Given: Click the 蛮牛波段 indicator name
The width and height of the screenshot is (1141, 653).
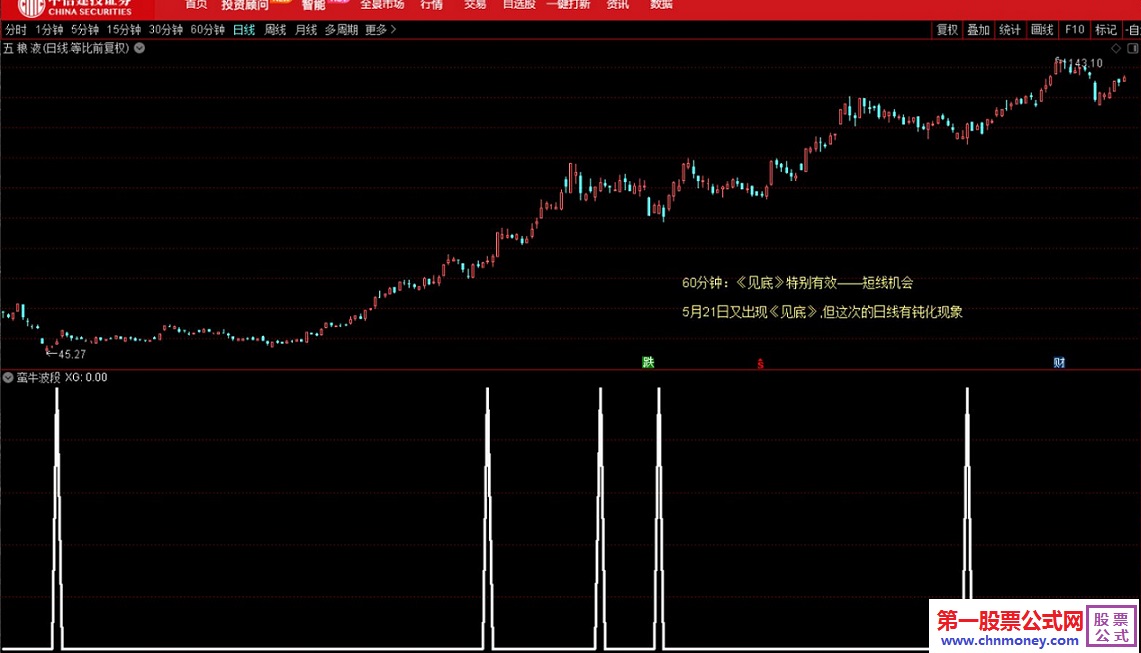Looking at the screenshot, I should pyautogui.click(x=39, y=378).
